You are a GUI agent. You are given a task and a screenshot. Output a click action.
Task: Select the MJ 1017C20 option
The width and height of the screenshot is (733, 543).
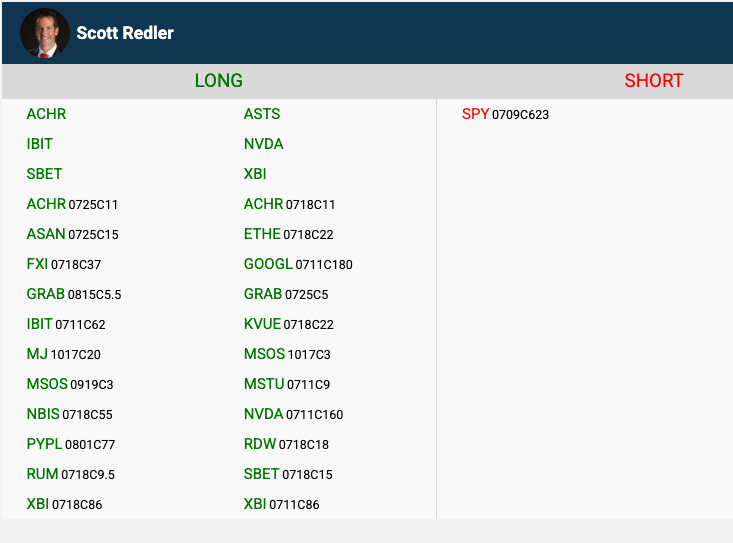tap(63, 354)
